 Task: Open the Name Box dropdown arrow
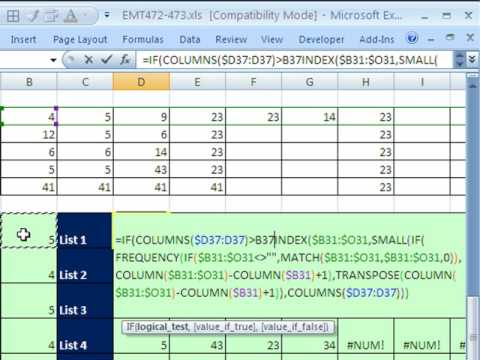point(53,60)
